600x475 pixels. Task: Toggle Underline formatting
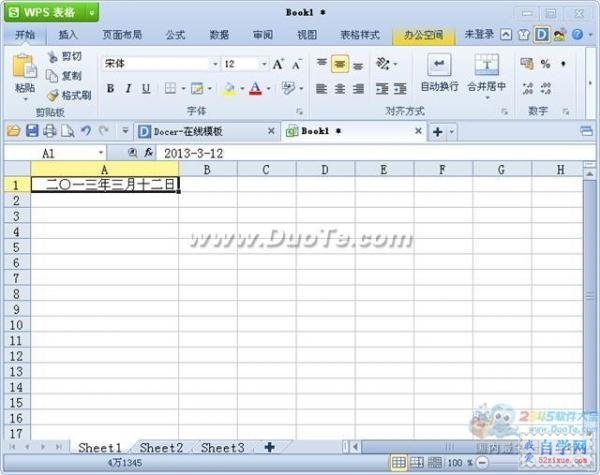coord(146,89)
